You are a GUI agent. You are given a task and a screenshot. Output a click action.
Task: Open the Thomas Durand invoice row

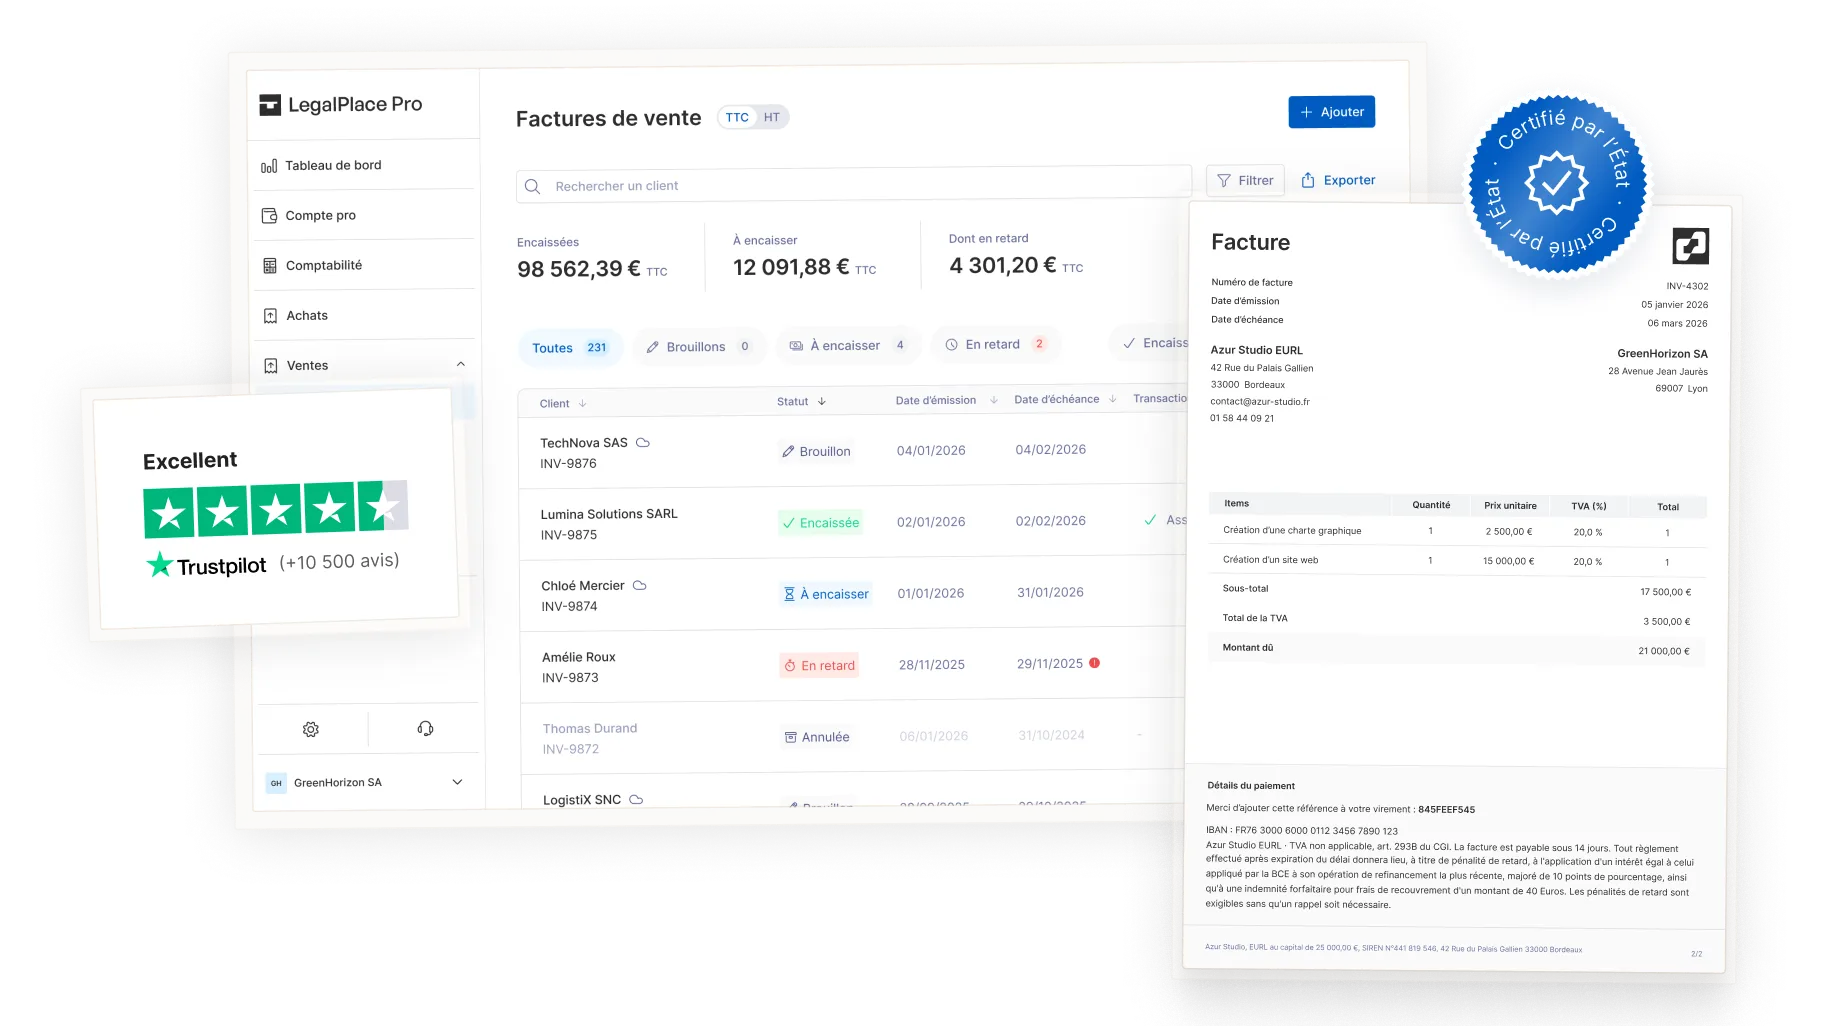point(852,737)
